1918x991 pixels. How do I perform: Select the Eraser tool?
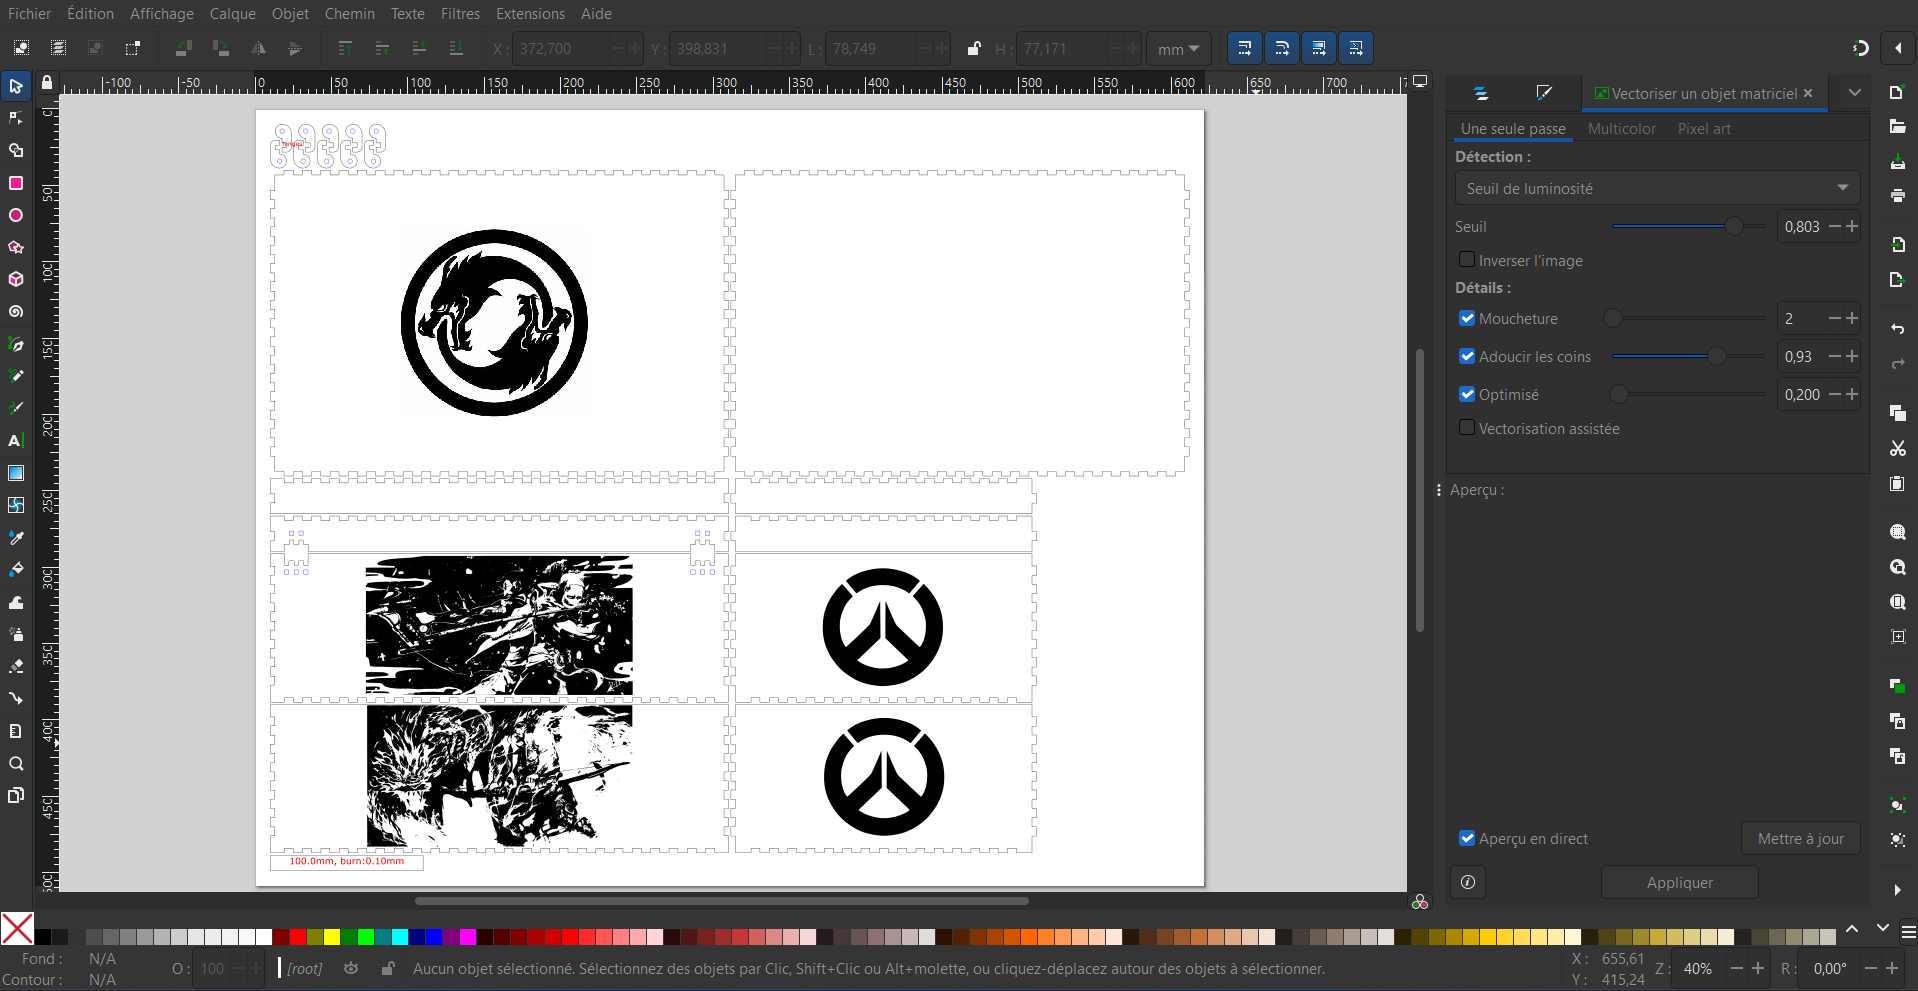pyautogui.click(x=16, y=666)
